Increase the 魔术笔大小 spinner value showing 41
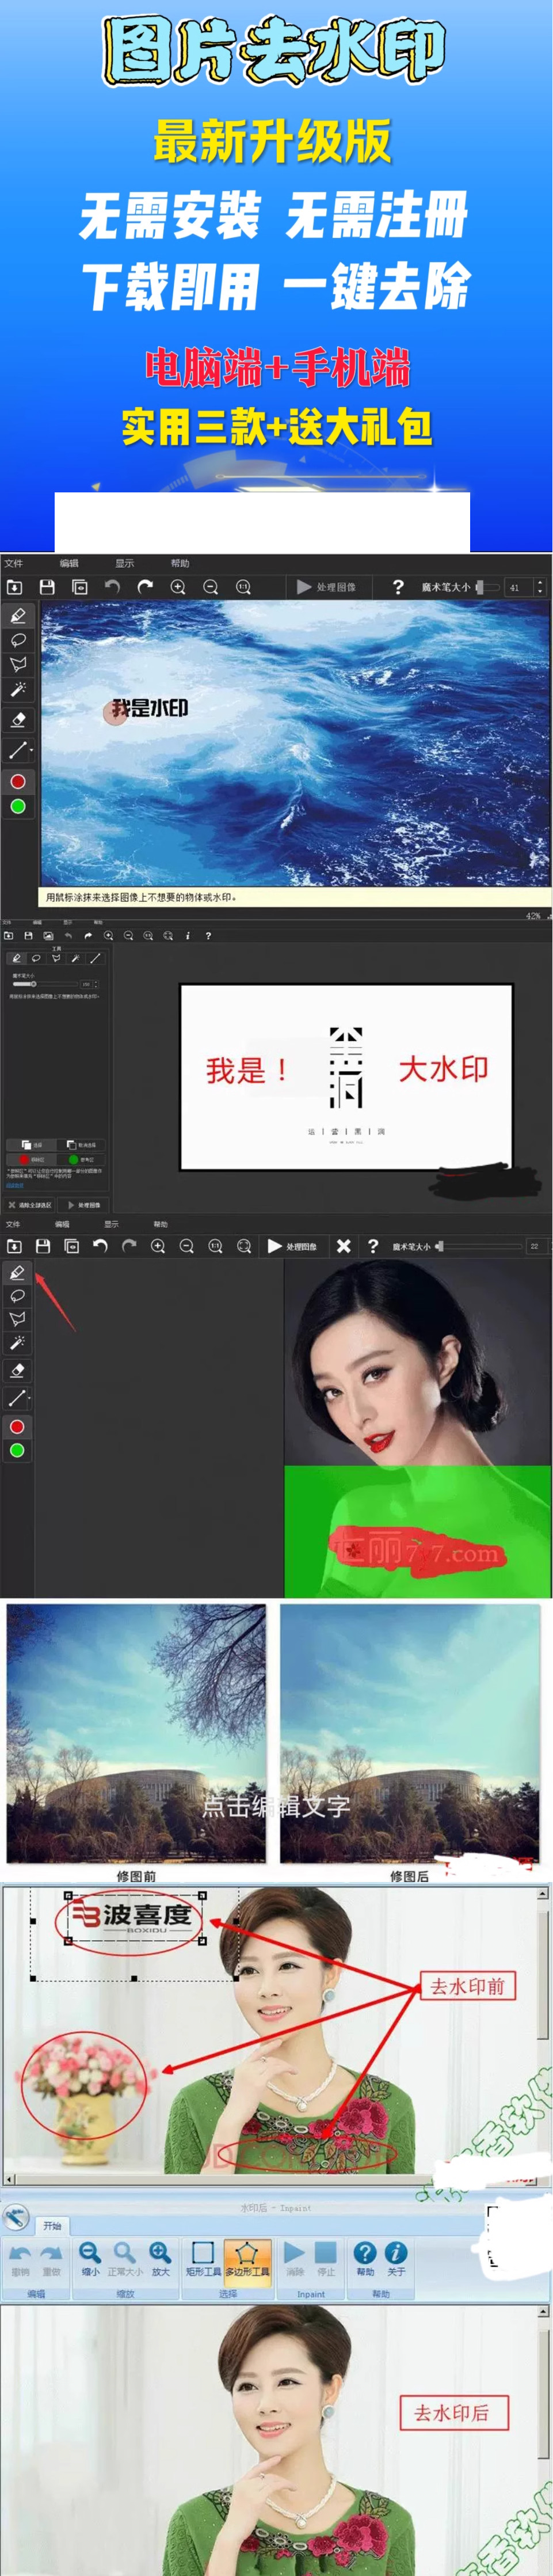 540,582
